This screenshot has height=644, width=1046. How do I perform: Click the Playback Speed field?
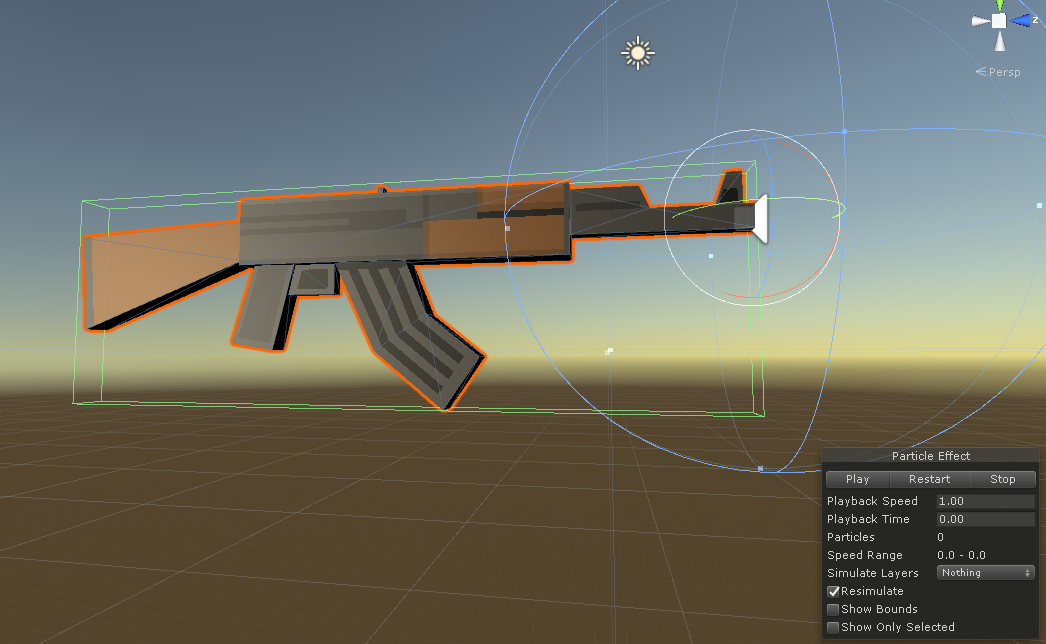pyautogui.click(x=985, y=501)
